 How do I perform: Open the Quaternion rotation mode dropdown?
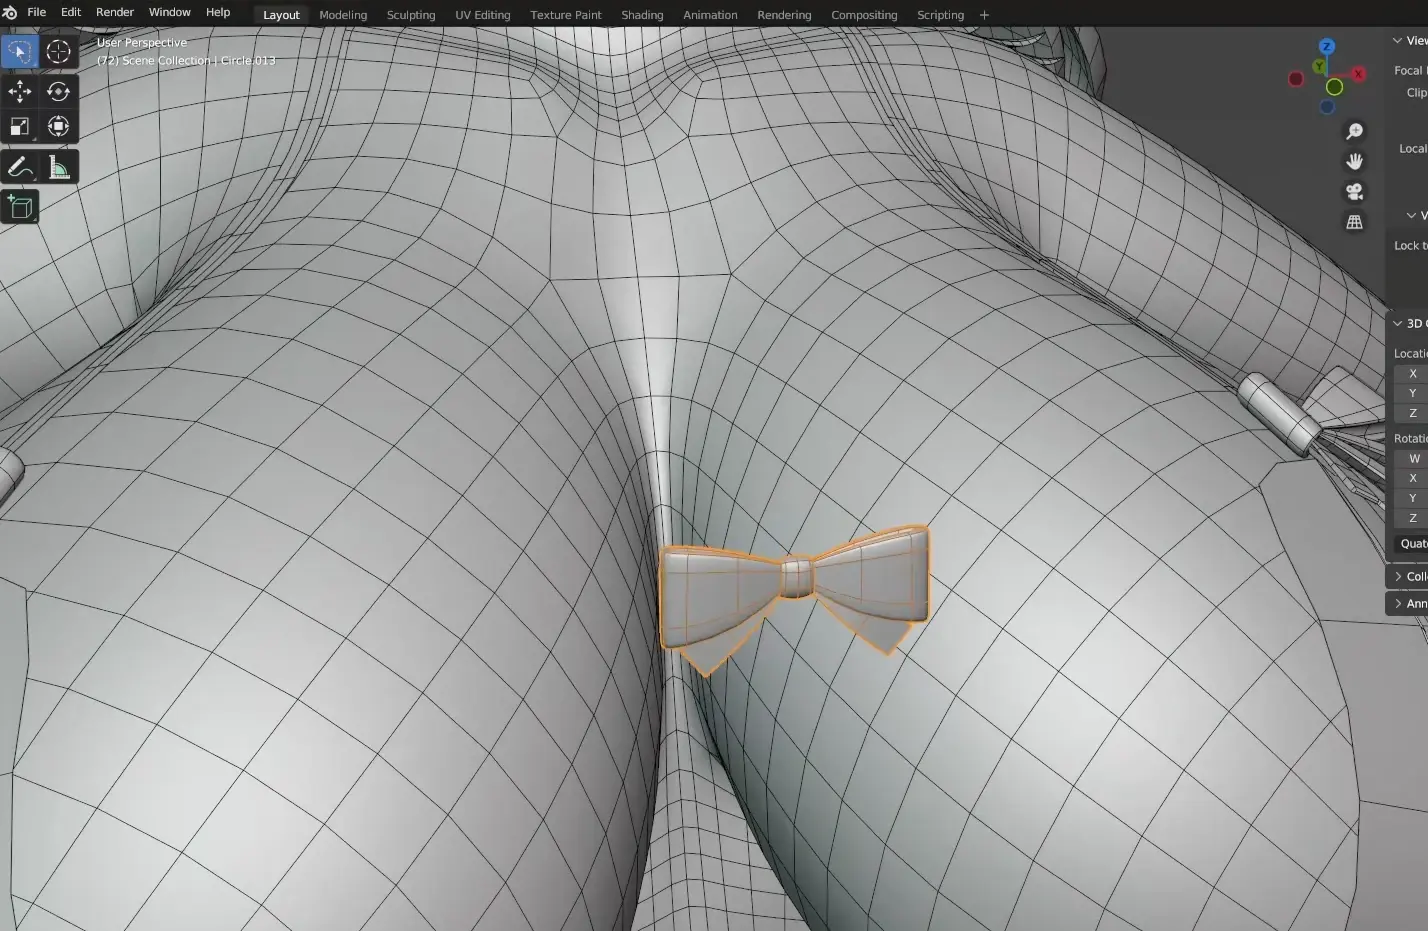[x=1412, y=544]
